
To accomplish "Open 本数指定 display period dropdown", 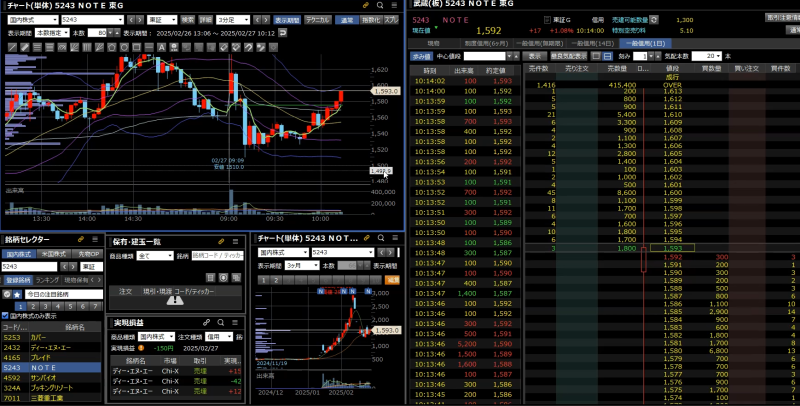I will pyautogui.click(x=52, y=33).
